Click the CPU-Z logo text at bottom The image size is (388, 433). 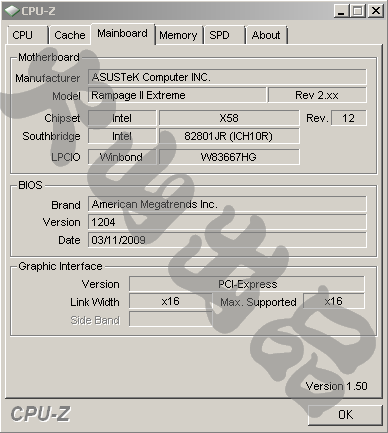(40, 414)
